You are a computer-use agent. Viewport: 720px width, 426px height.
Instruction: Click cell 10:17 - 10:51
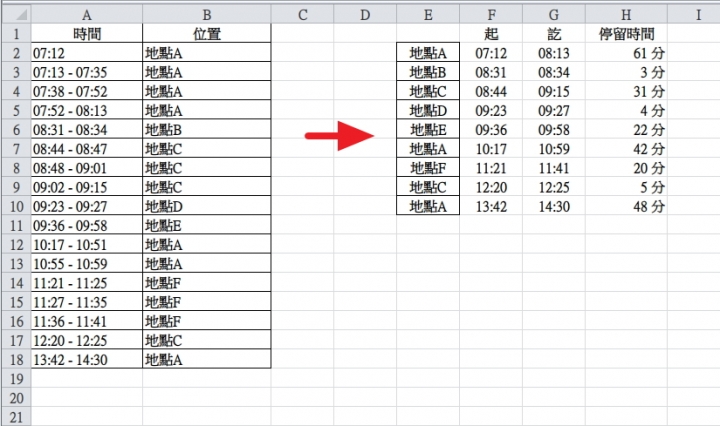click(87, 245)
